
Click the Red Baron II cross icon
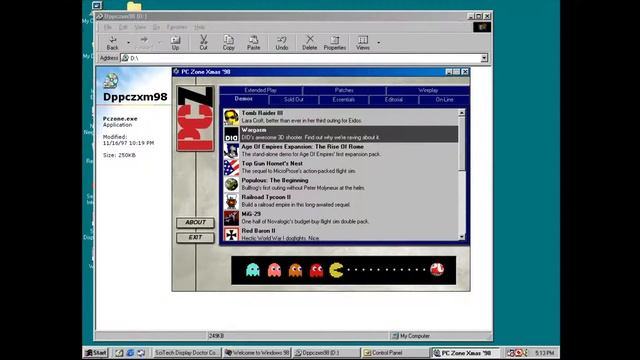click(x=231, y=234)
